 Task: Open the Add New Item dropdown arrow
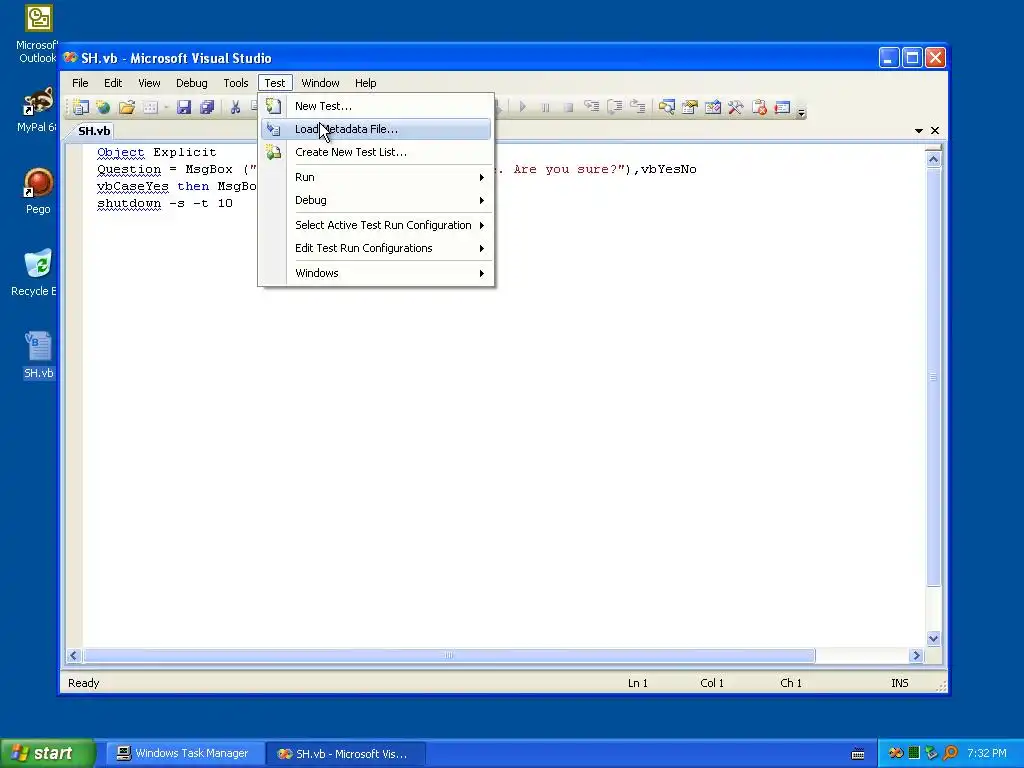pos(166,108)
